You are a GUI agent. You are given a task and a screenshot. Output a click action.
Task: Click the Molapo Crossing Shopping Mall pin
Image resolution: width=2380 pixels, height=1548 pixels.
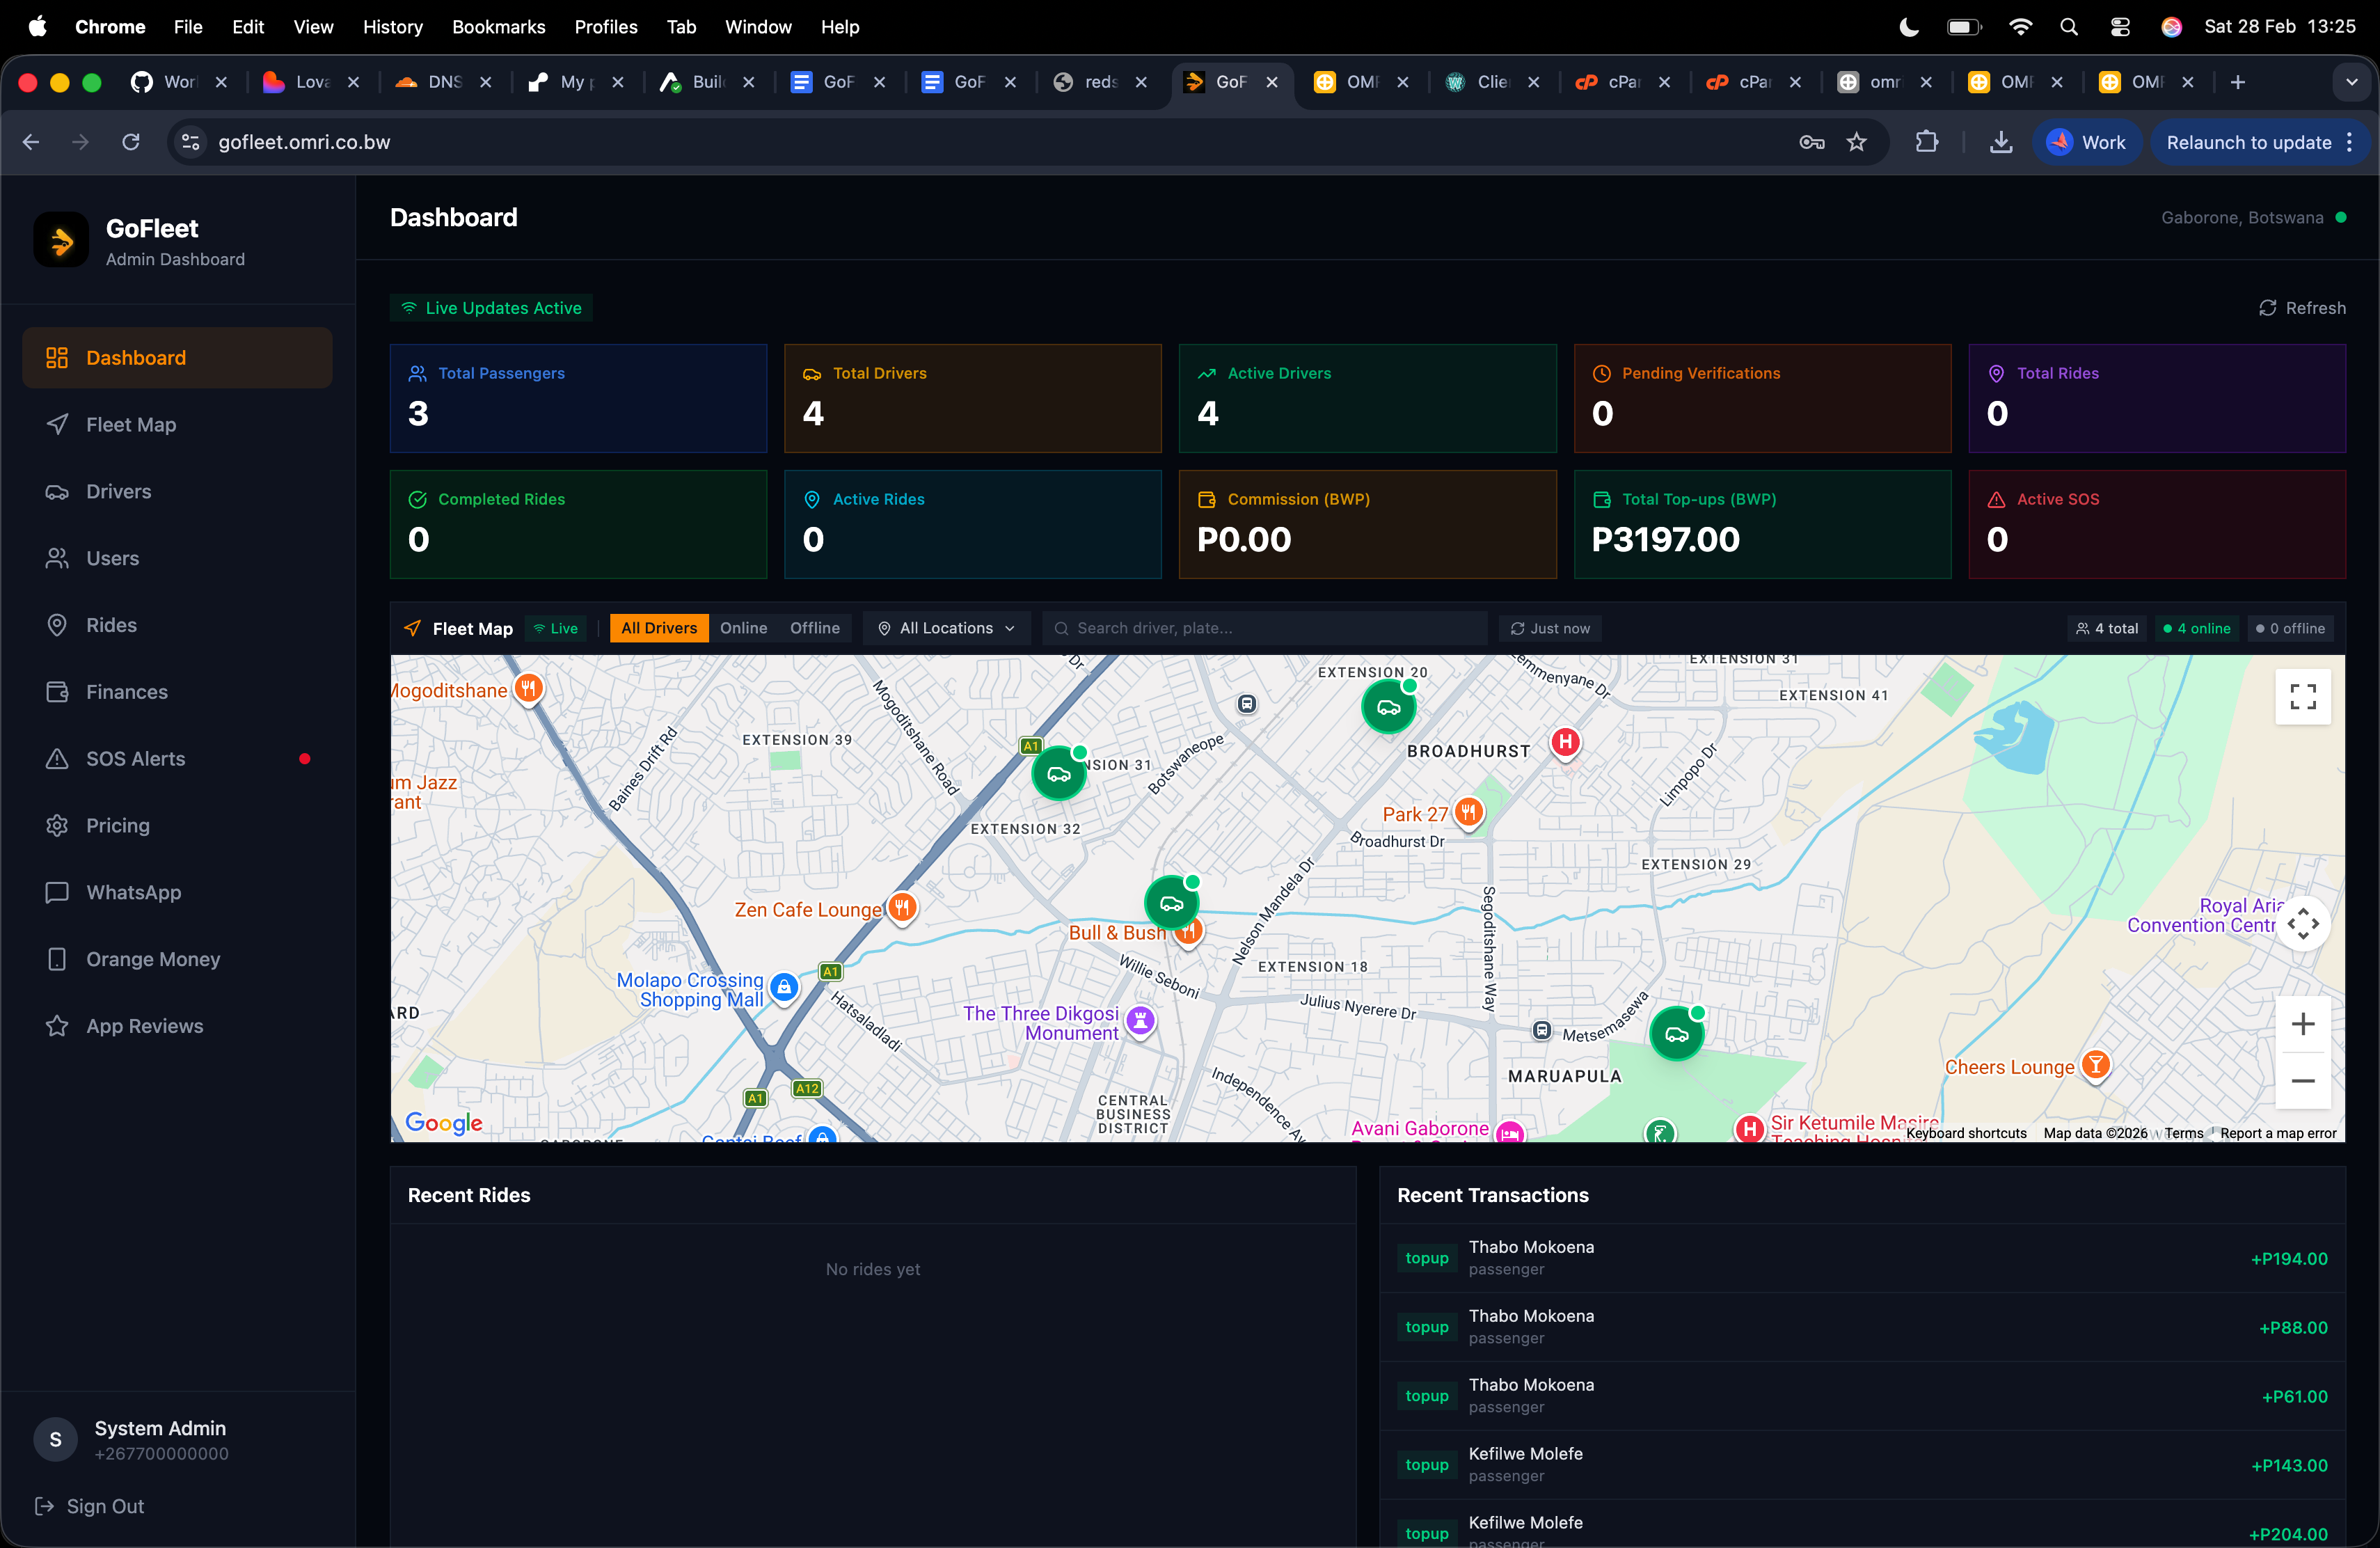point(784,988)
